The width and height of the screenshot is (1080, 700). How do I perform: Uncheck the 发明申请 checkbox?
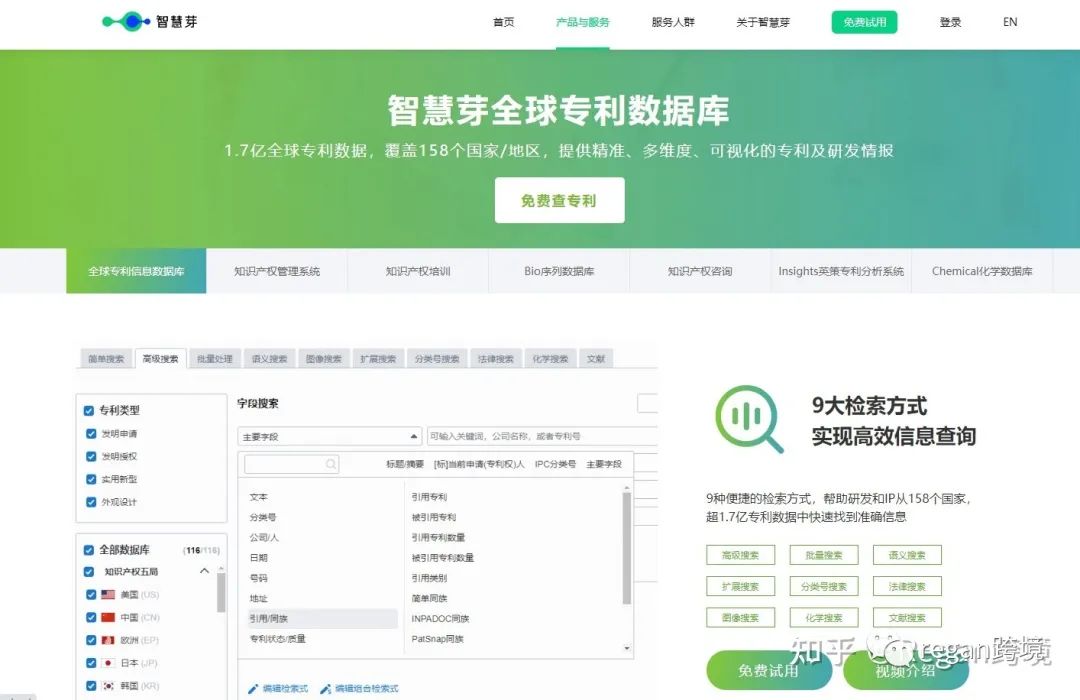pyautogui.click(x=91, y=433)
